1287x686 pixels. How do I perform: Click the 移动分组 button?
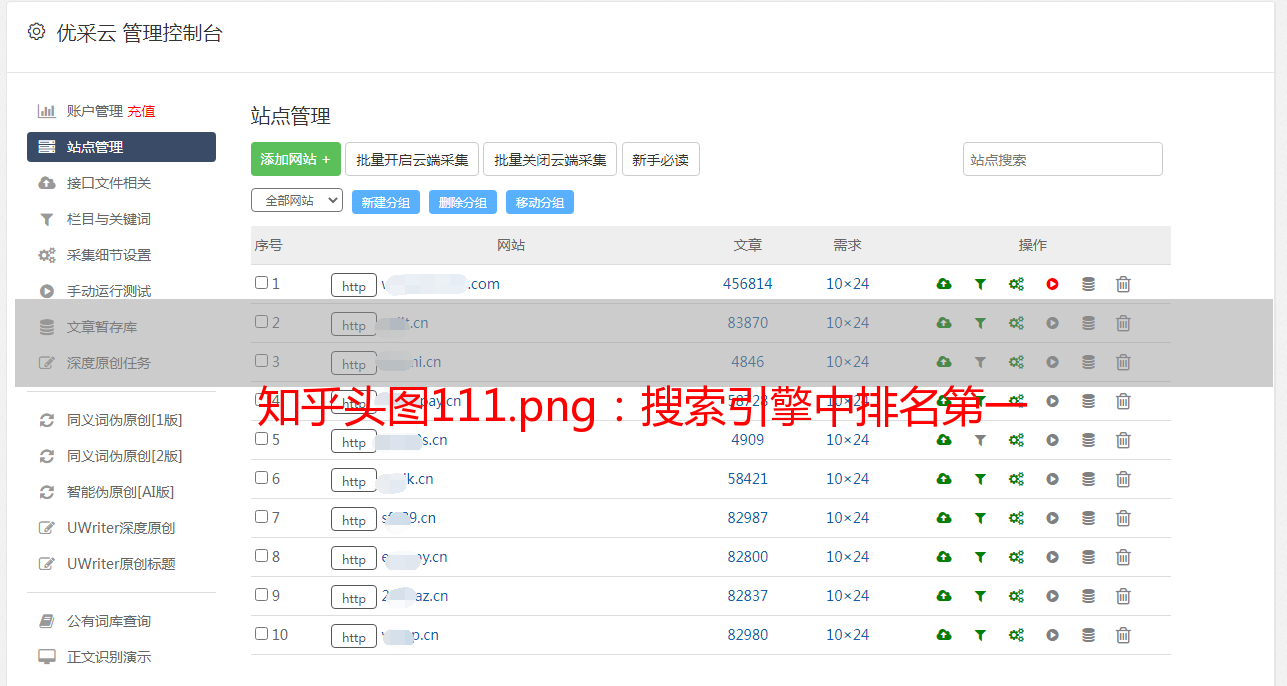[540, 202]
